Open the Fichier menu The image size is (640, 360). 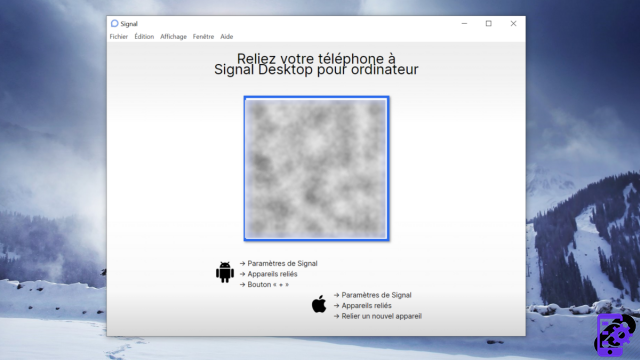(x=119, y=37)
